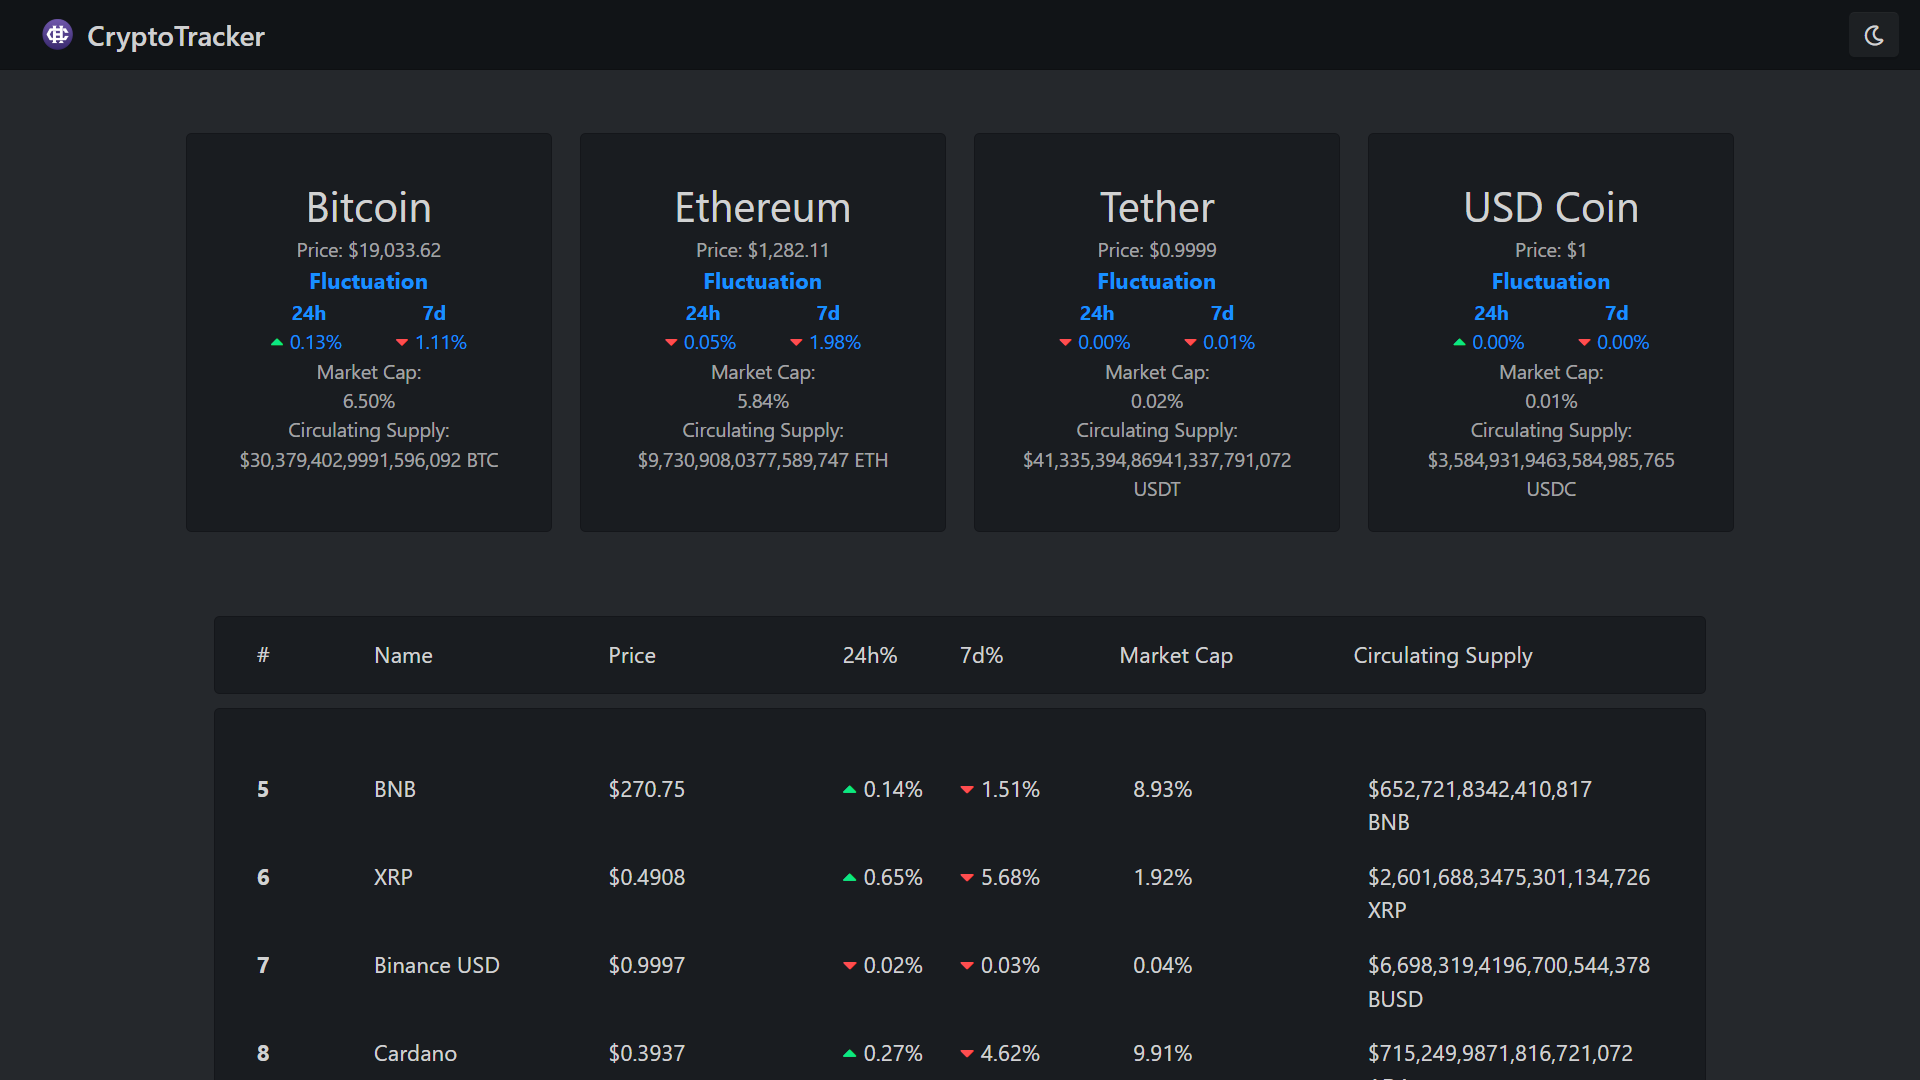Viewport: 1920px width, 1080px height.
Task: Click the 24h label in Tether card
Action: tap(1096, 313)
